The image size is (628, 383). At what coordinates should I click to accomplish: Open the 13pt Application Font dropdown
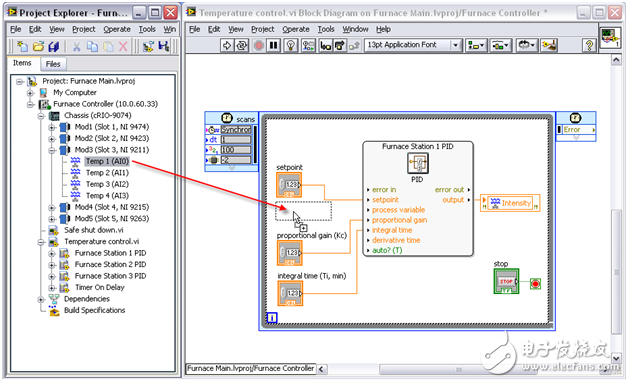tap(413, 45)
